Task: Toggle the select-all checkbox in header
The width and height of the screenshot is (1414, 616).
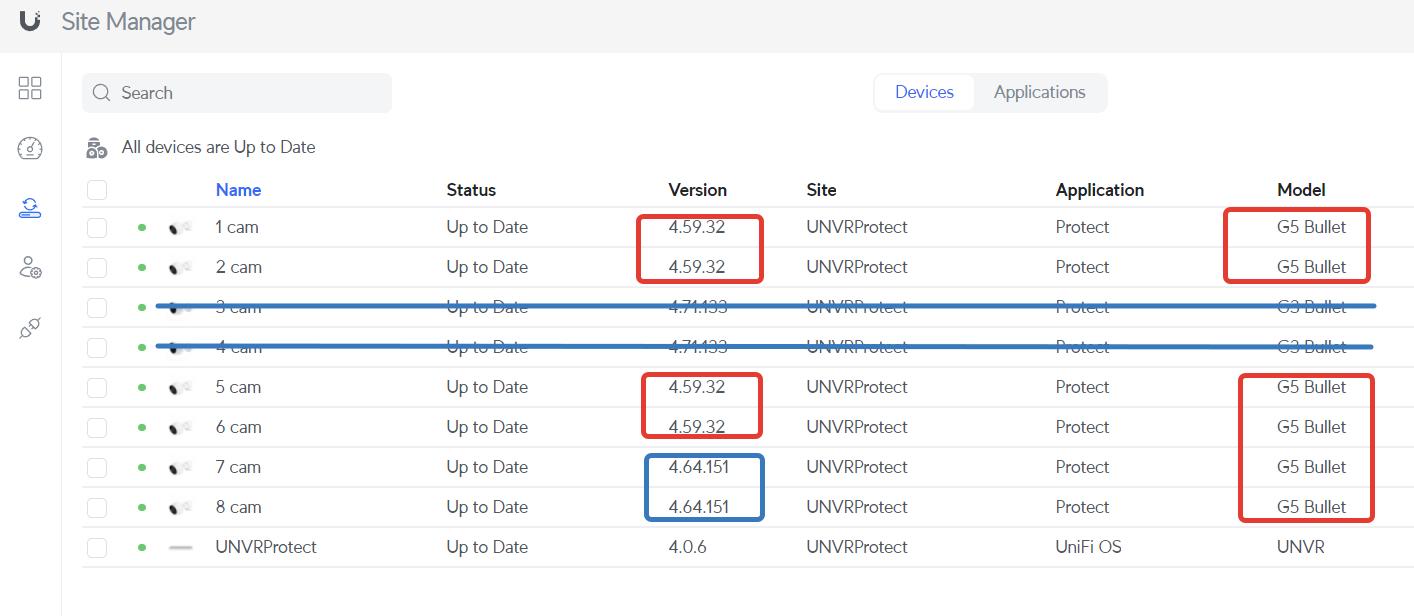Action: (x=97, y=190)
